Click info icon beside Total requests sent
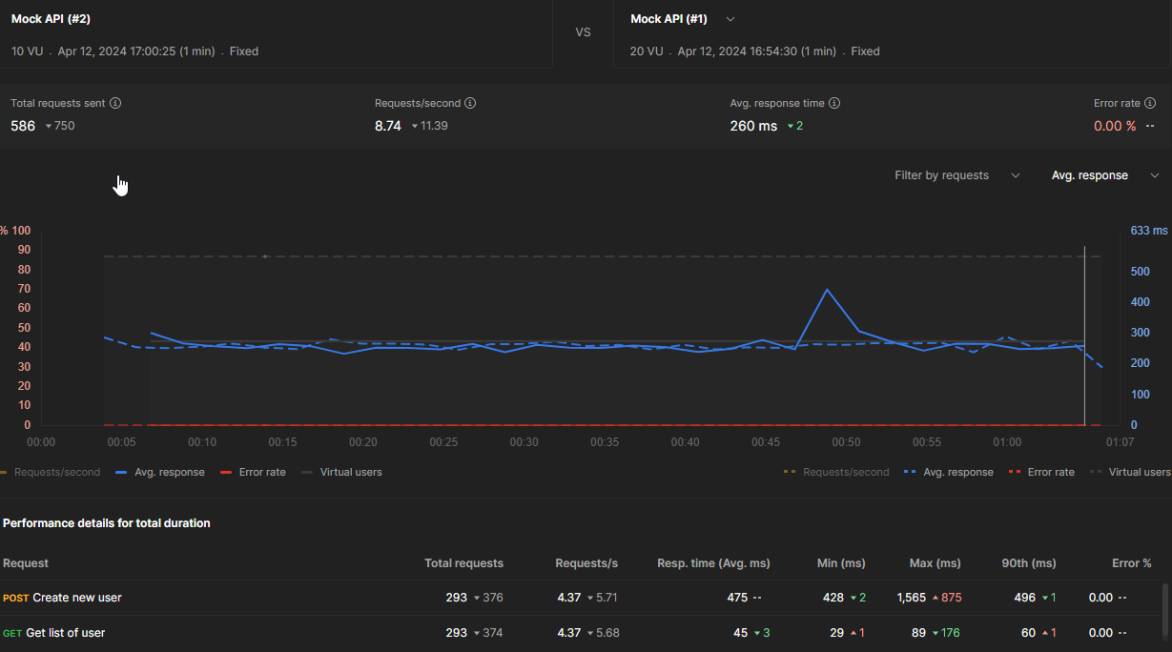The image size is (1172, 652). pos(115,103)
